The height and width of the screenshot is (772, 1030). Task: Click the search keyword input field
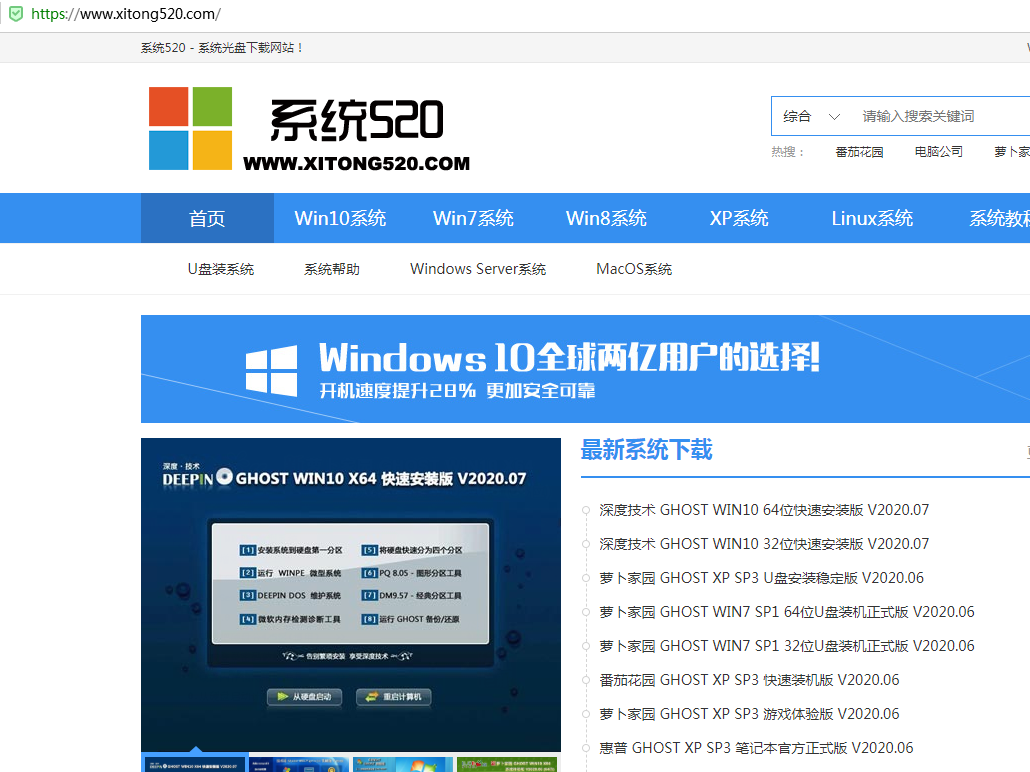(920, 115)
